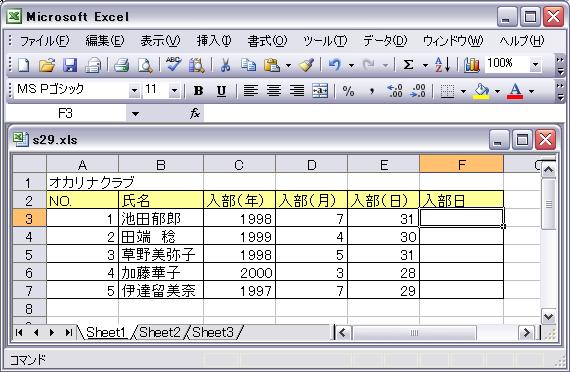Image resolution: width=570 pixels, height=372 pixels.
Task: Sort ascending with A-Z icon
Action: [442, 65]
